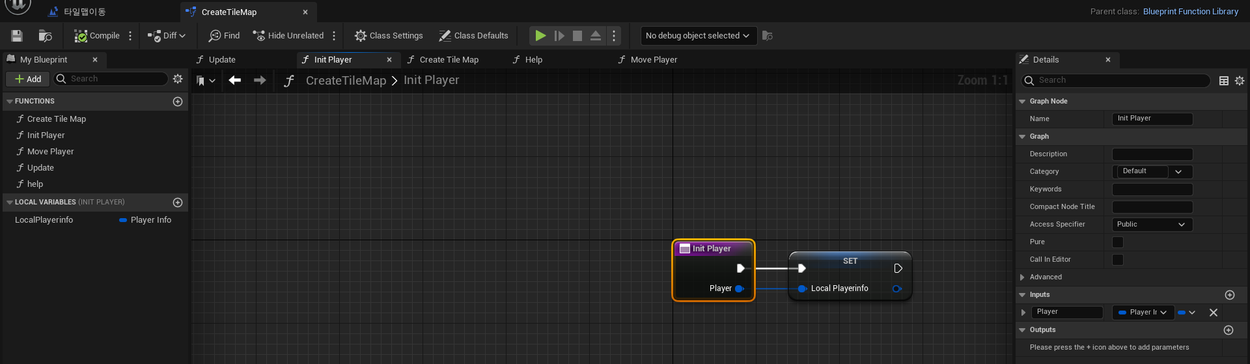Open Class Defaults
The height and width of the screenshot is (364, 1250).
point(473,36)
